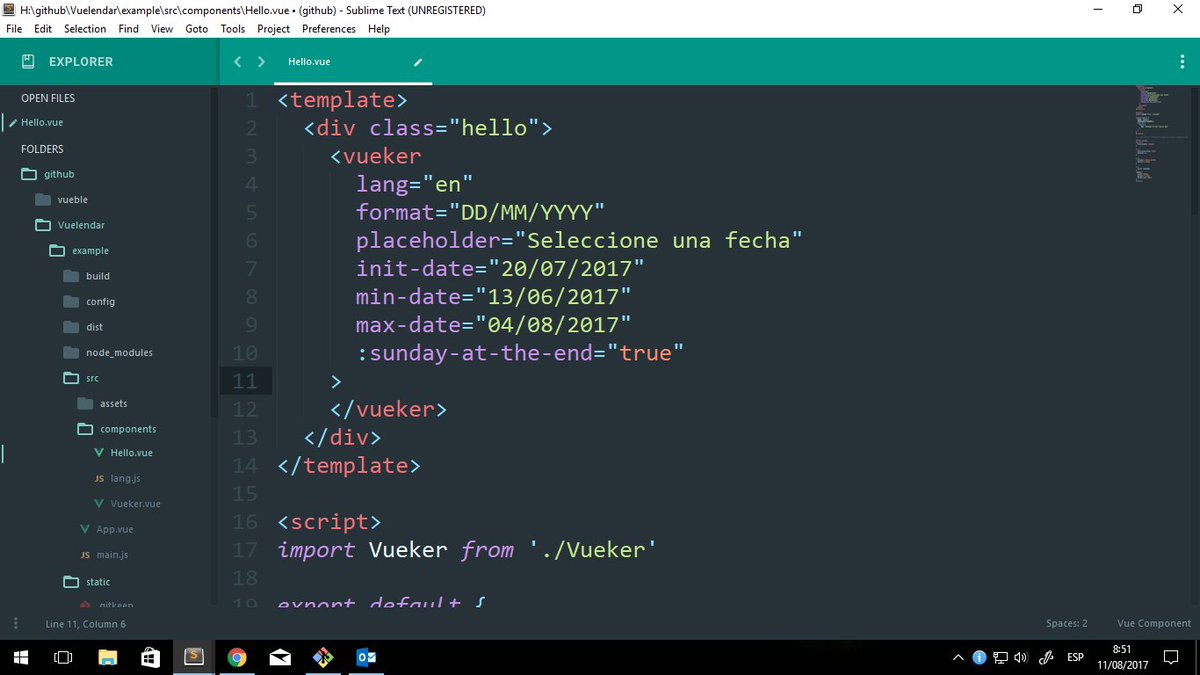Open the Mail app from the taskbar

[x=280, y=657]
